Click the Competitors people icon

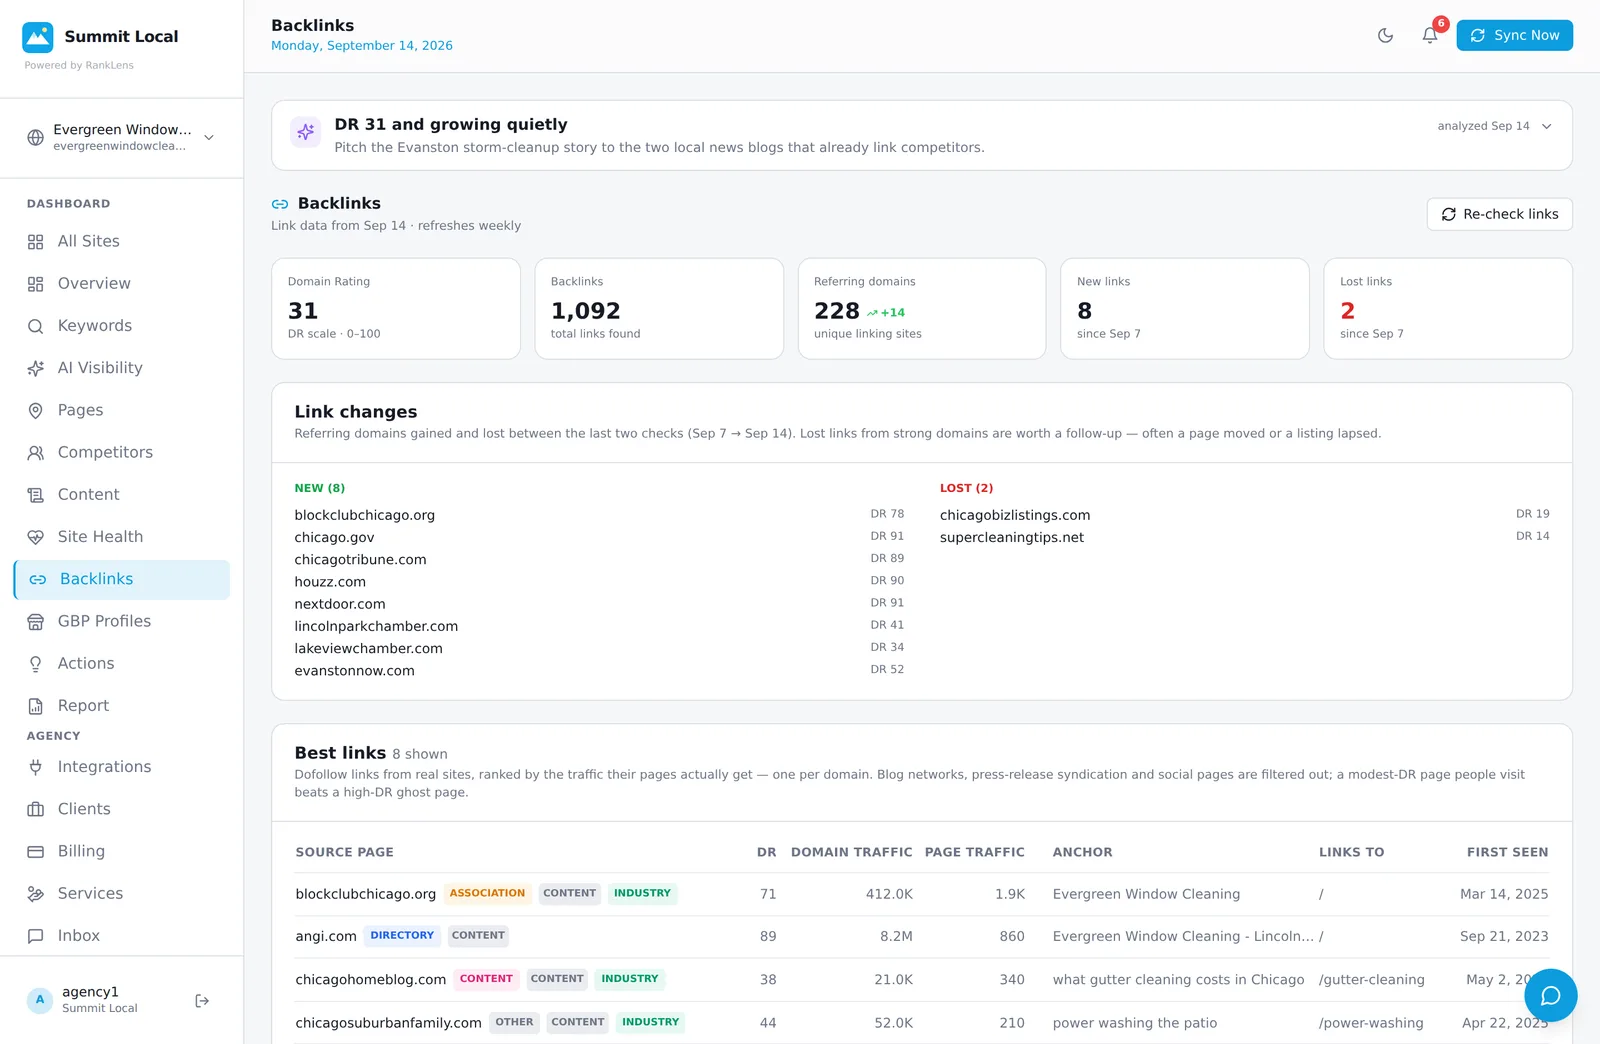(36, 453)
